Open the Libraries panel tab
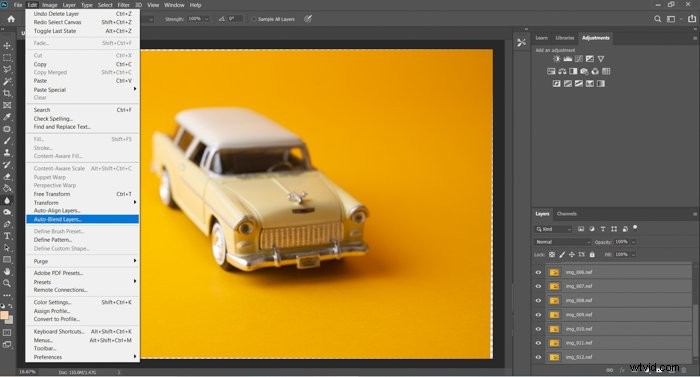Screen dimensions: 700x377 [x=565, y=38]
